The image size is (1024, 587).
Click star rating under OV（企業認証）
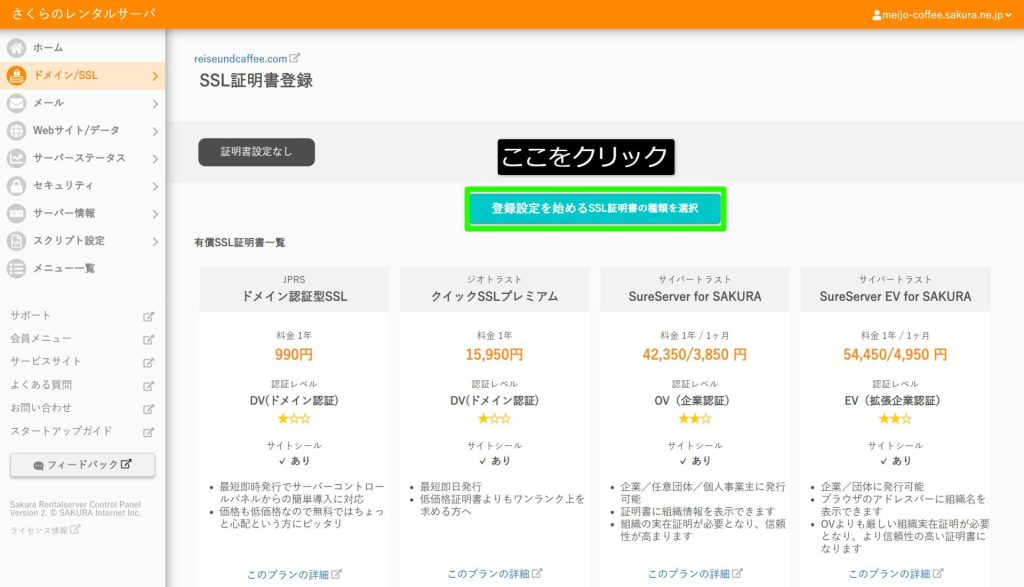point(695,419)
